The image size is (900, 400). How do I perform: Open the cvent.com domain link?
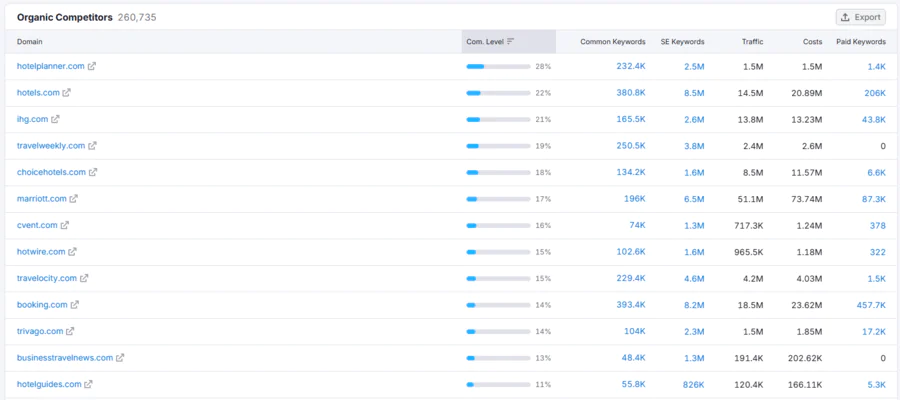coord(37,225)
